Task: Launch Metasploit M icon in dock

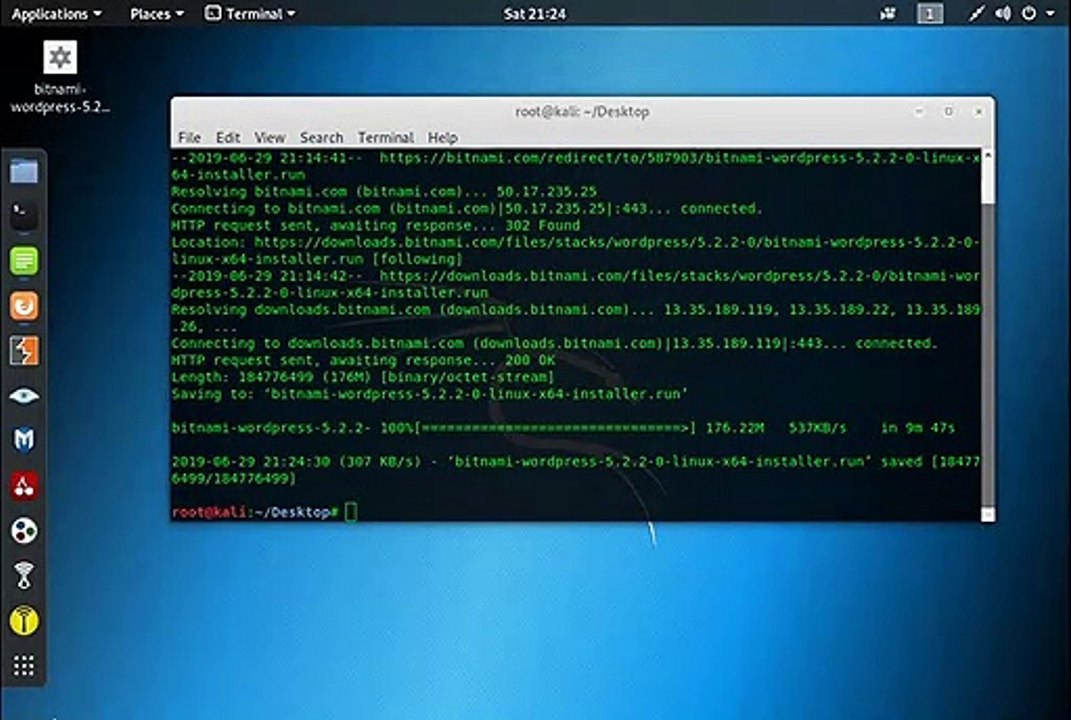Action: click(24, 441)
